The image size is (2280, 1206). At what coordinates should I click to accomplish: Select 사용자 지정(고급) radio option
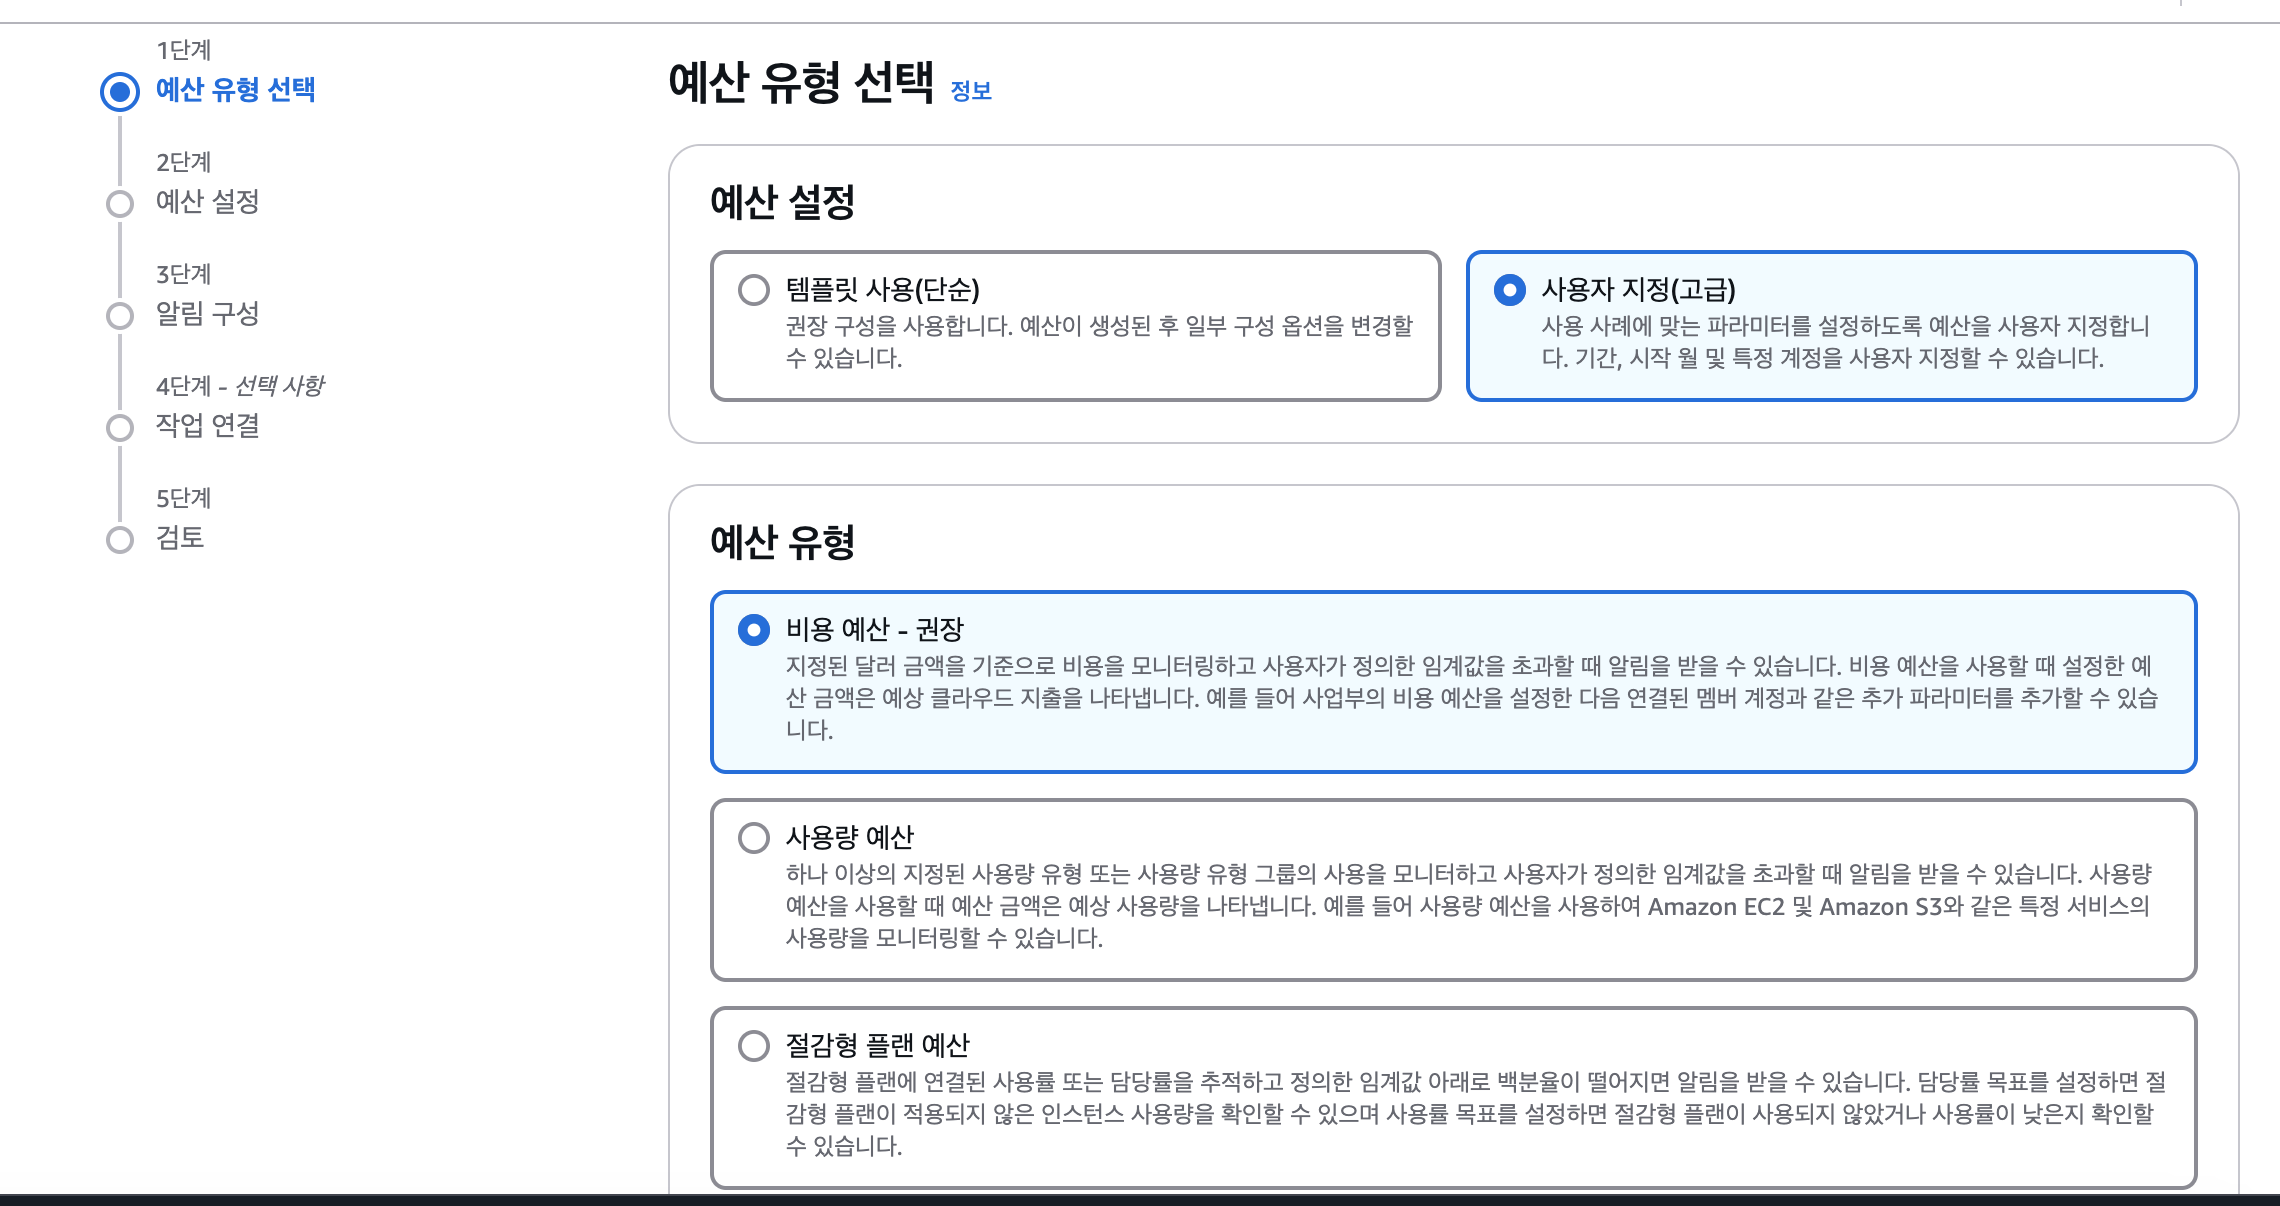1509,290
